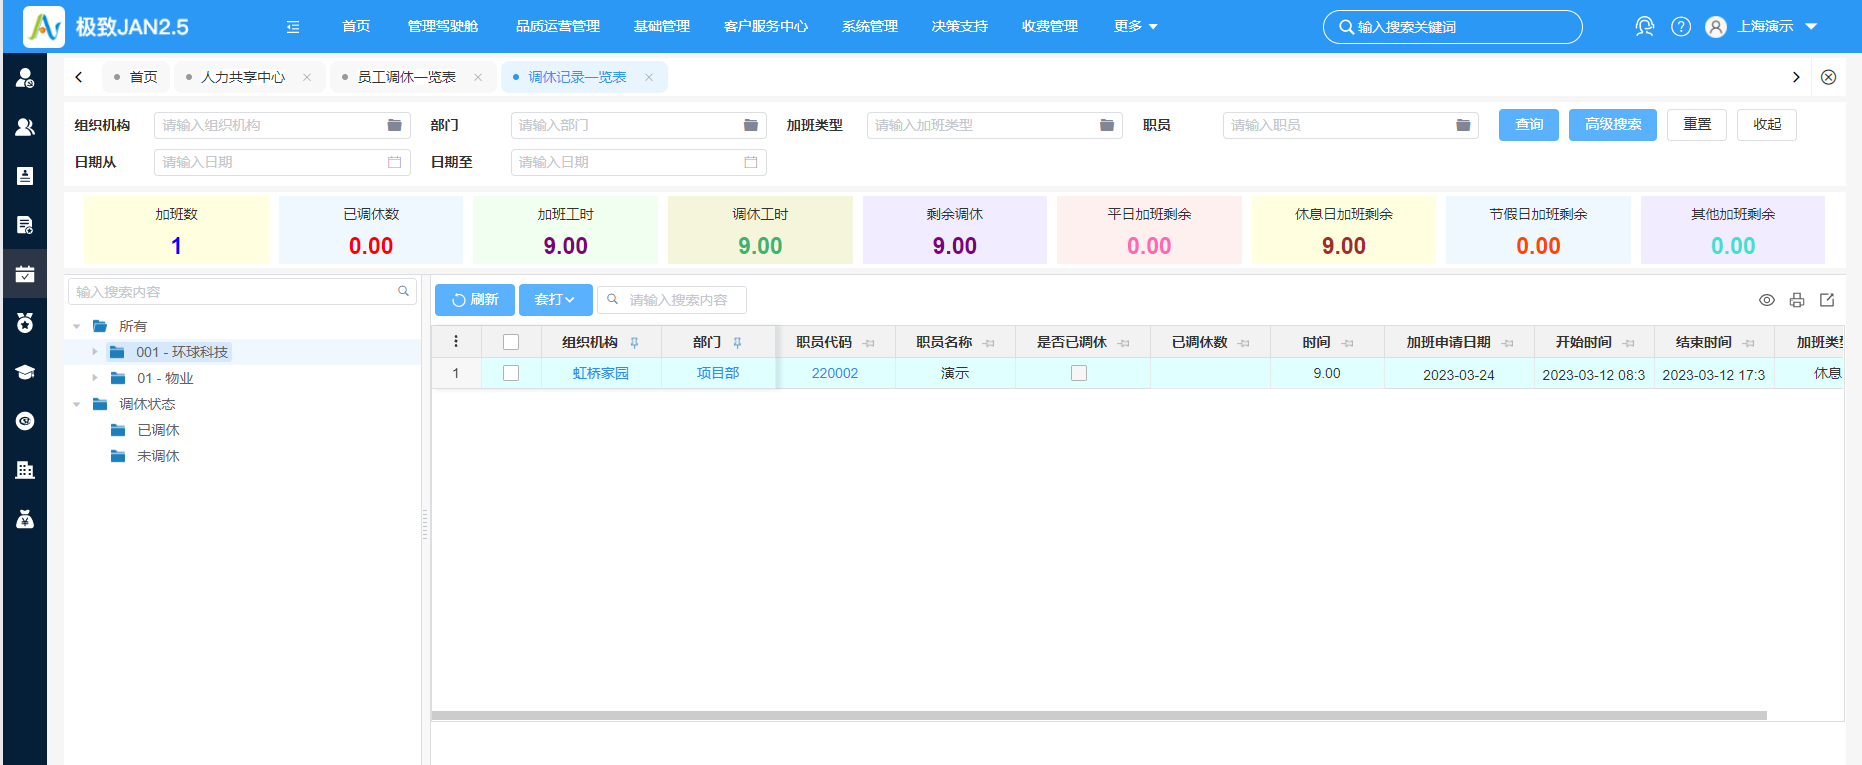This screenshot has height=765, width=1862.
Task: Open the 品质运营管理 menu
Action: click(x=557, y=27)
